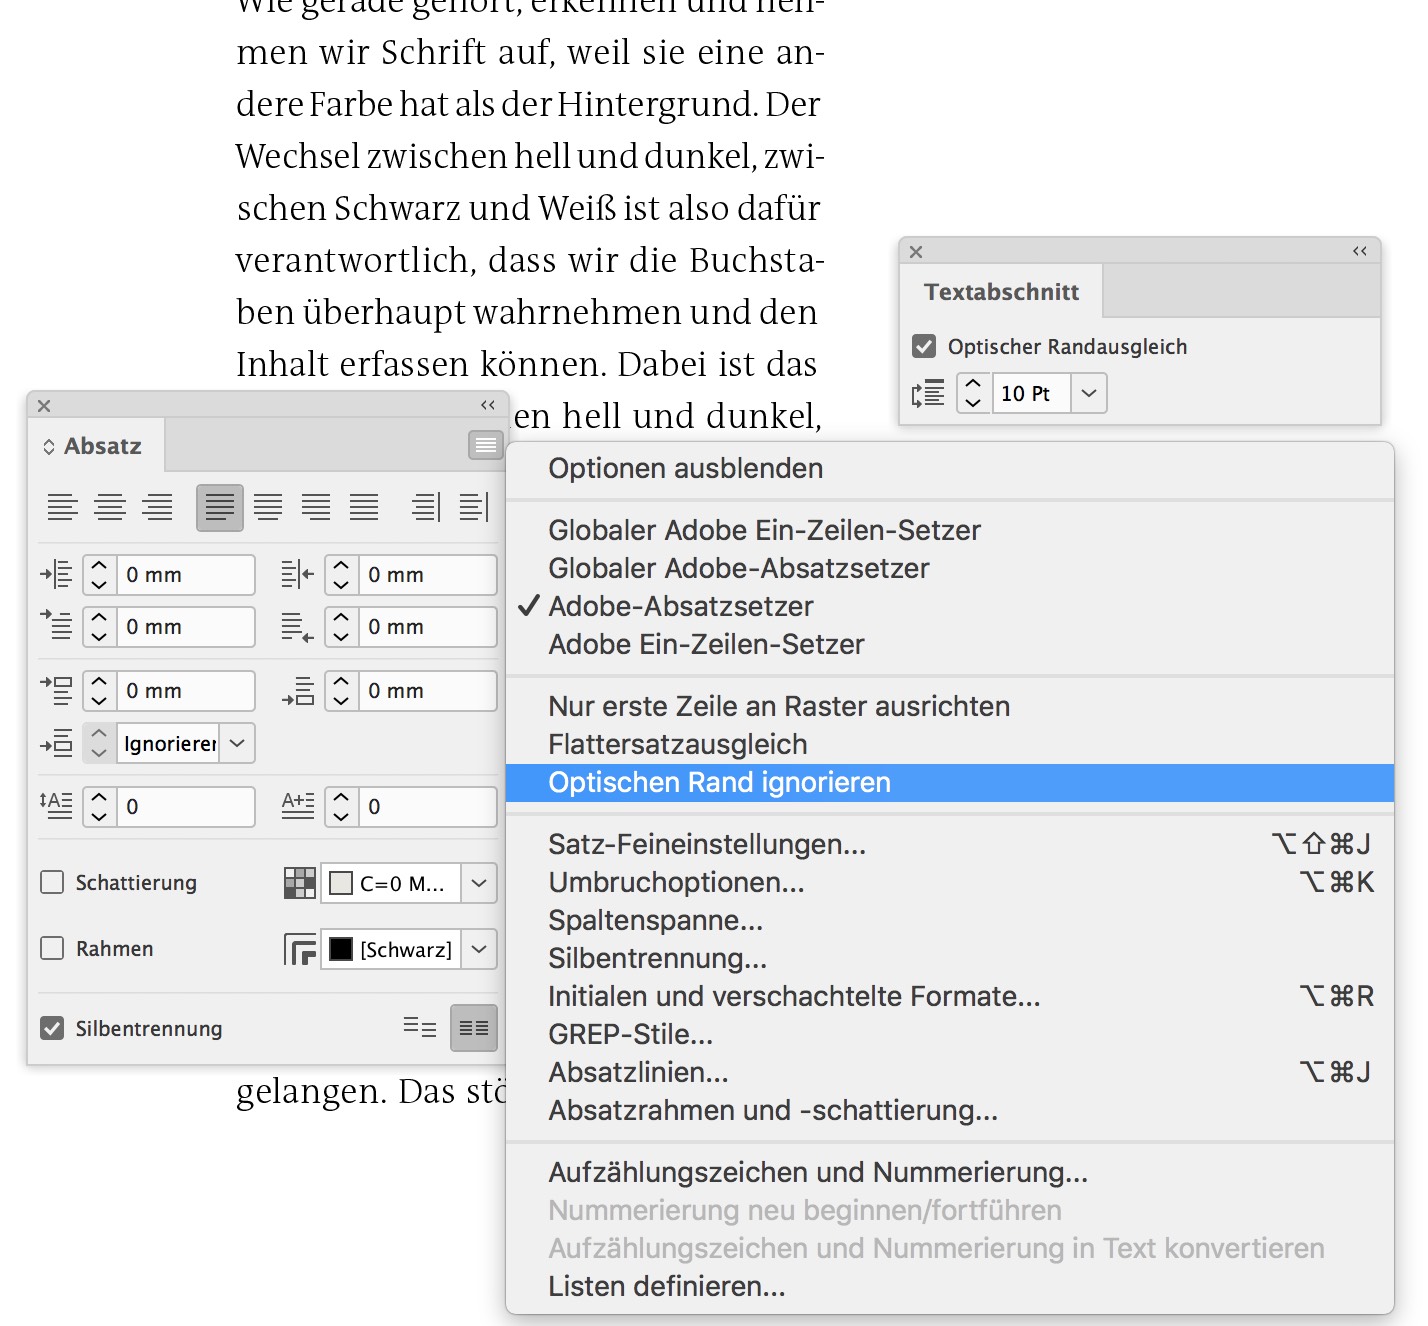
Task: Click the left indent icon
Action: [x=56, y=575]
